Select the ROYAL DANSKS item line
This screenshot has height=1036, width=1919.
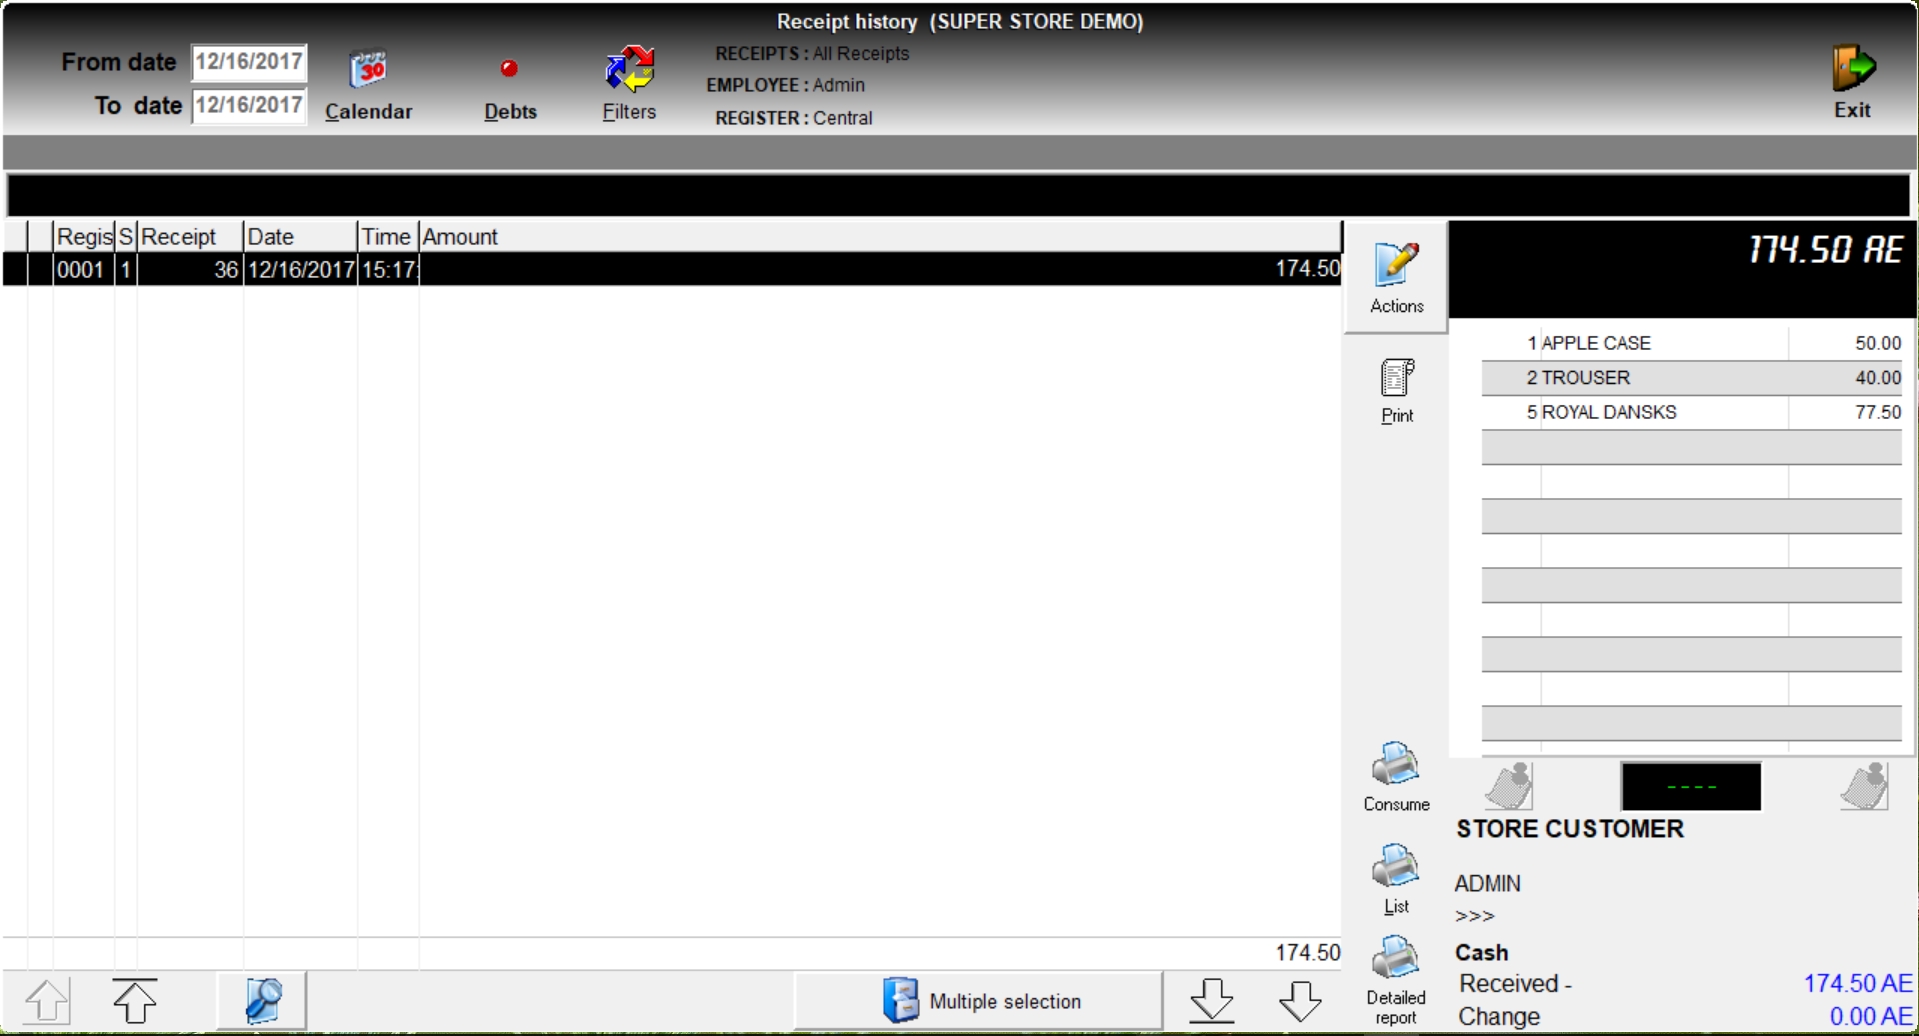[1690, 412]
